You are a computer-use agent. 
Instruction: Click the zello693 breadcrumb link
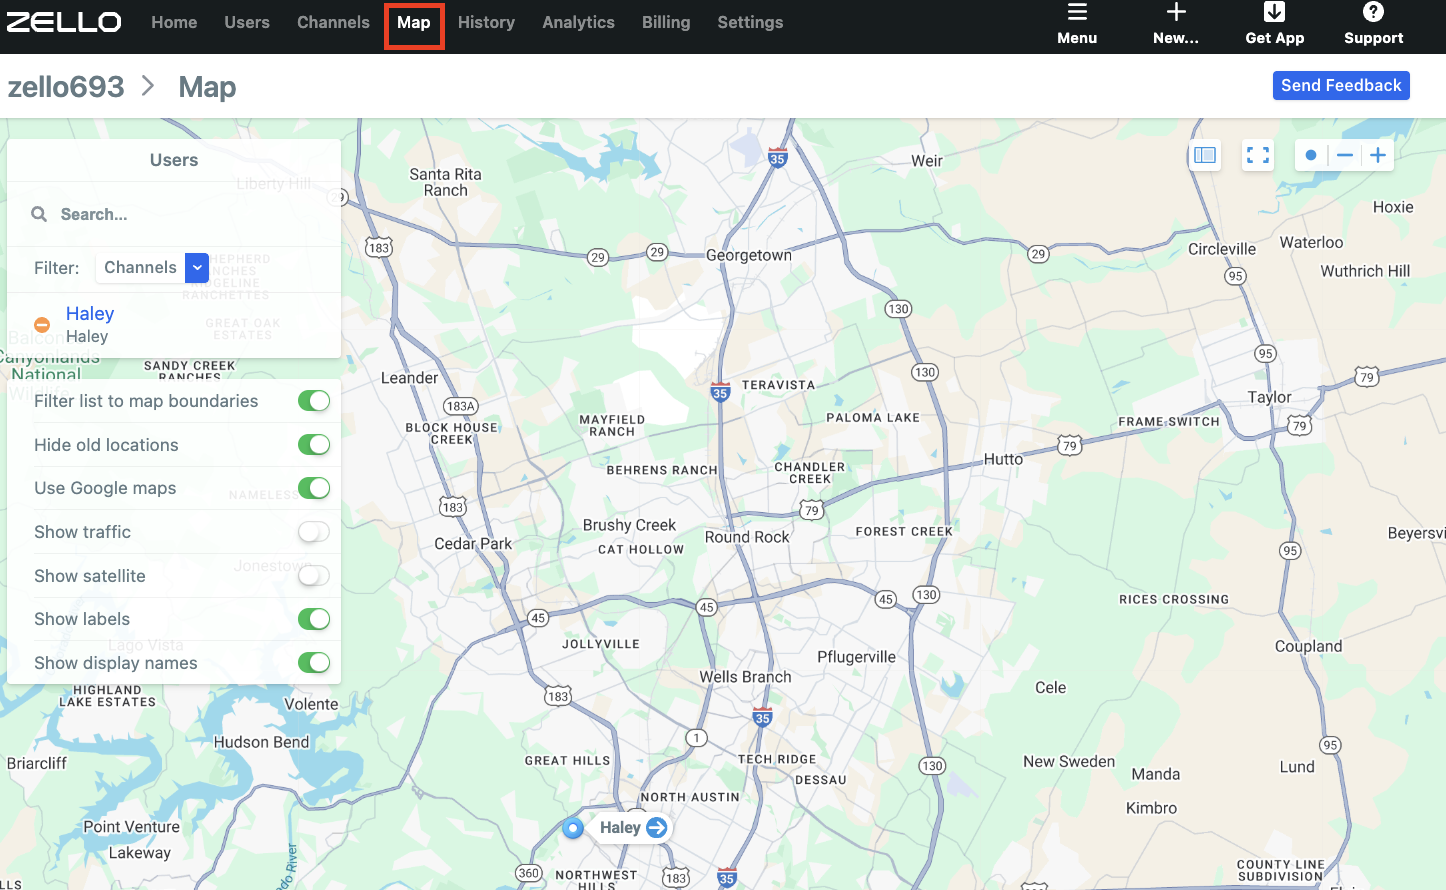pos(66,87)
